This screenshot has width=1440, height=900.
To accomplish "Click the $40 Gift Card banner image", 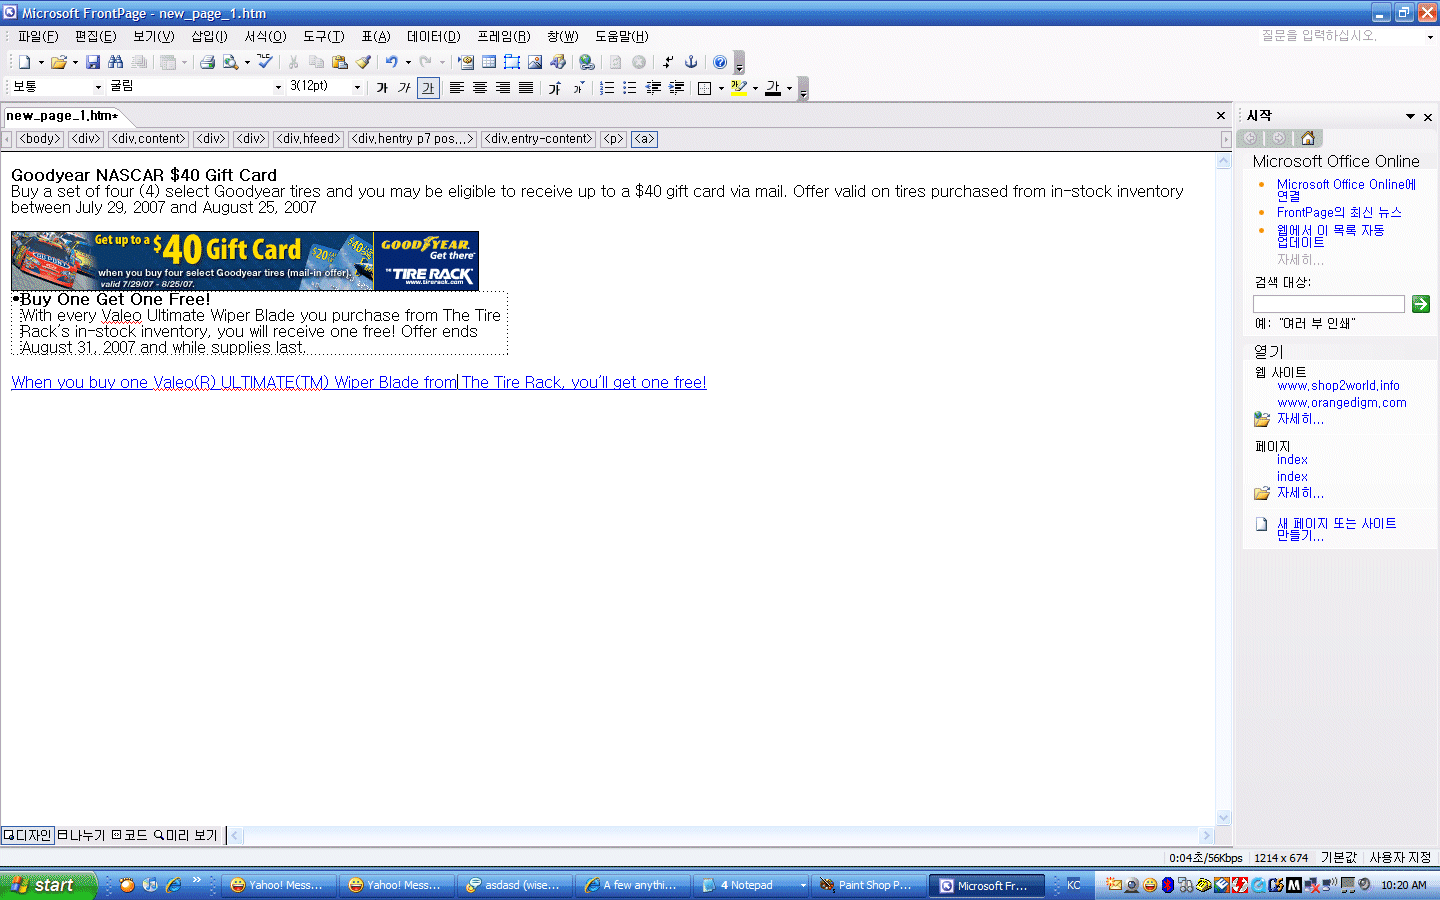I will (x=245, y=261).
